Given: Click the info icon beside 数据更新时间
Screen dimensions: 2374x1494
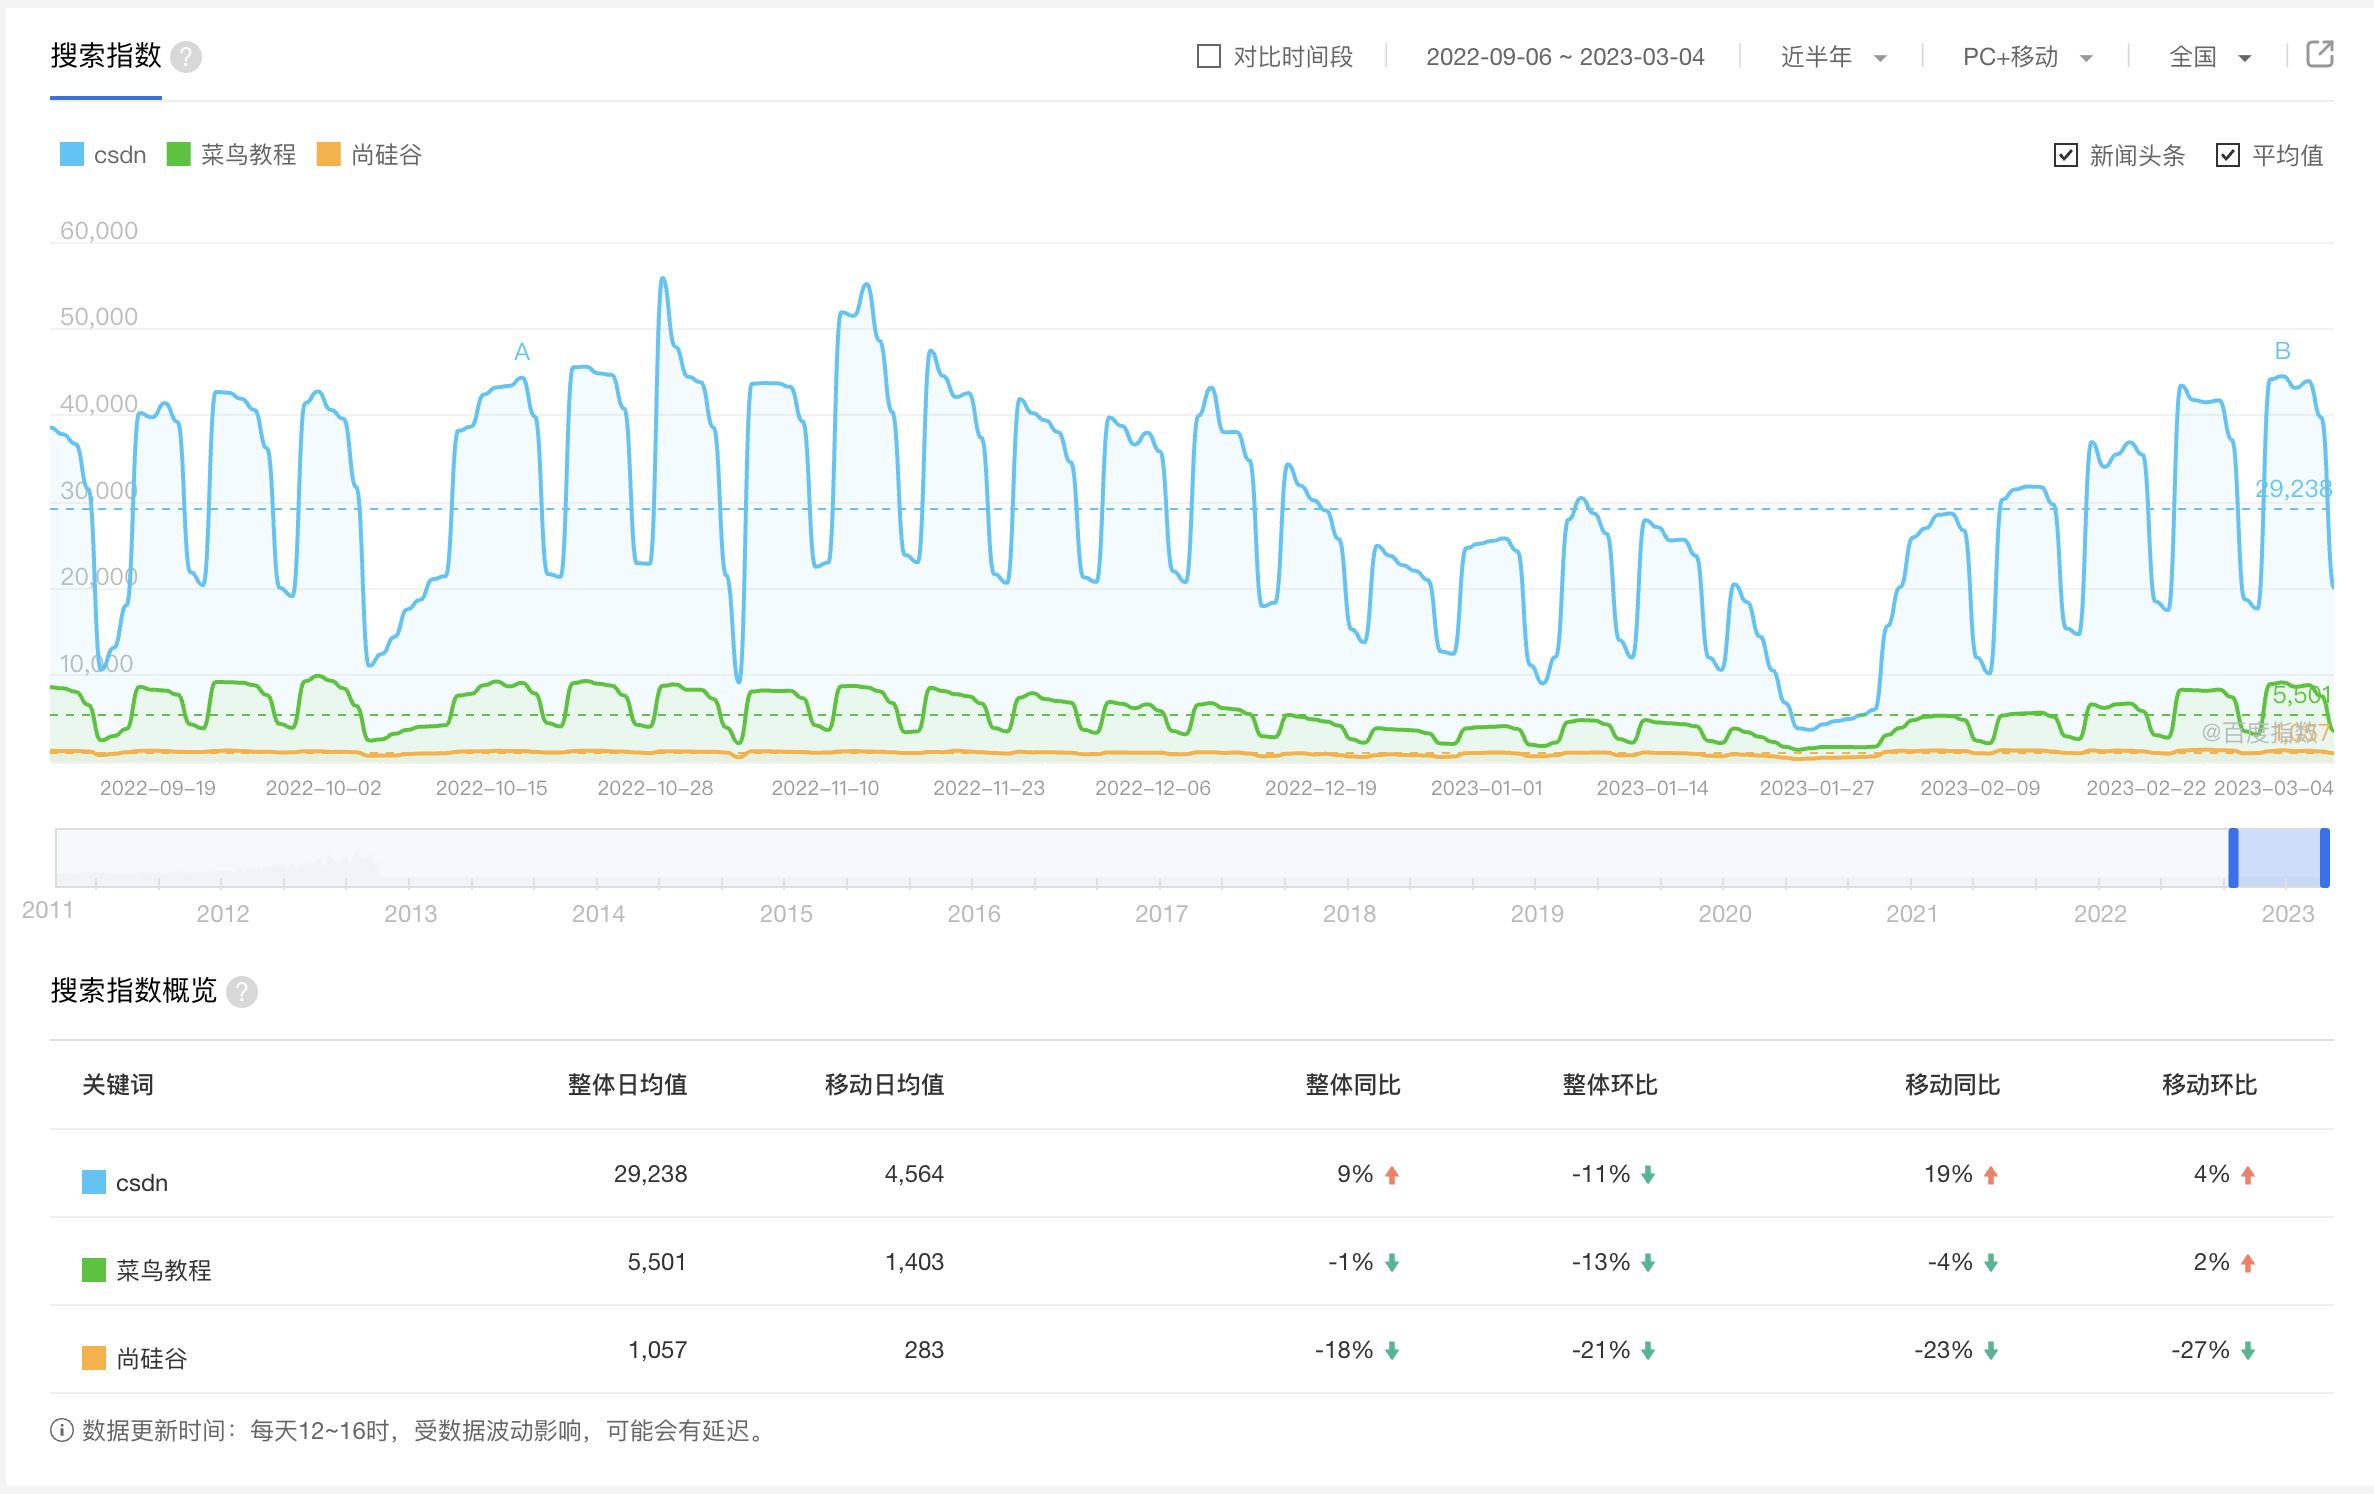Looking at the screenshot, I should tap(61, 1431).
